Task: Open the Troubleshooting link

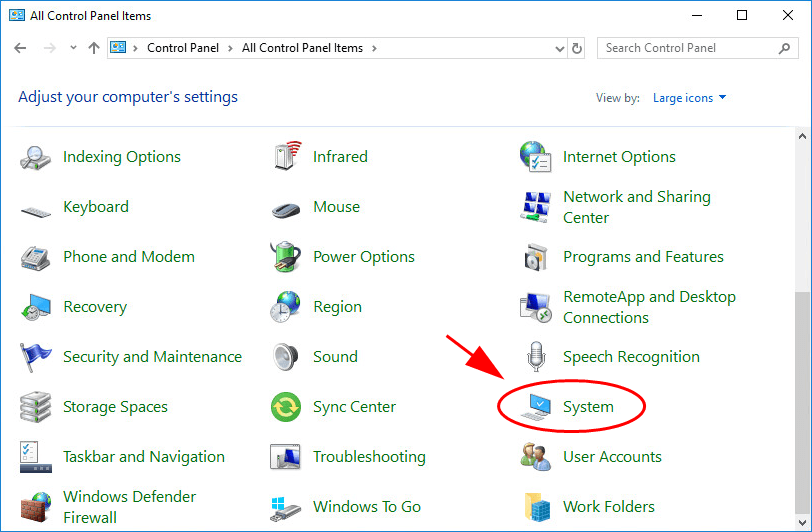Action: [369, 457]
